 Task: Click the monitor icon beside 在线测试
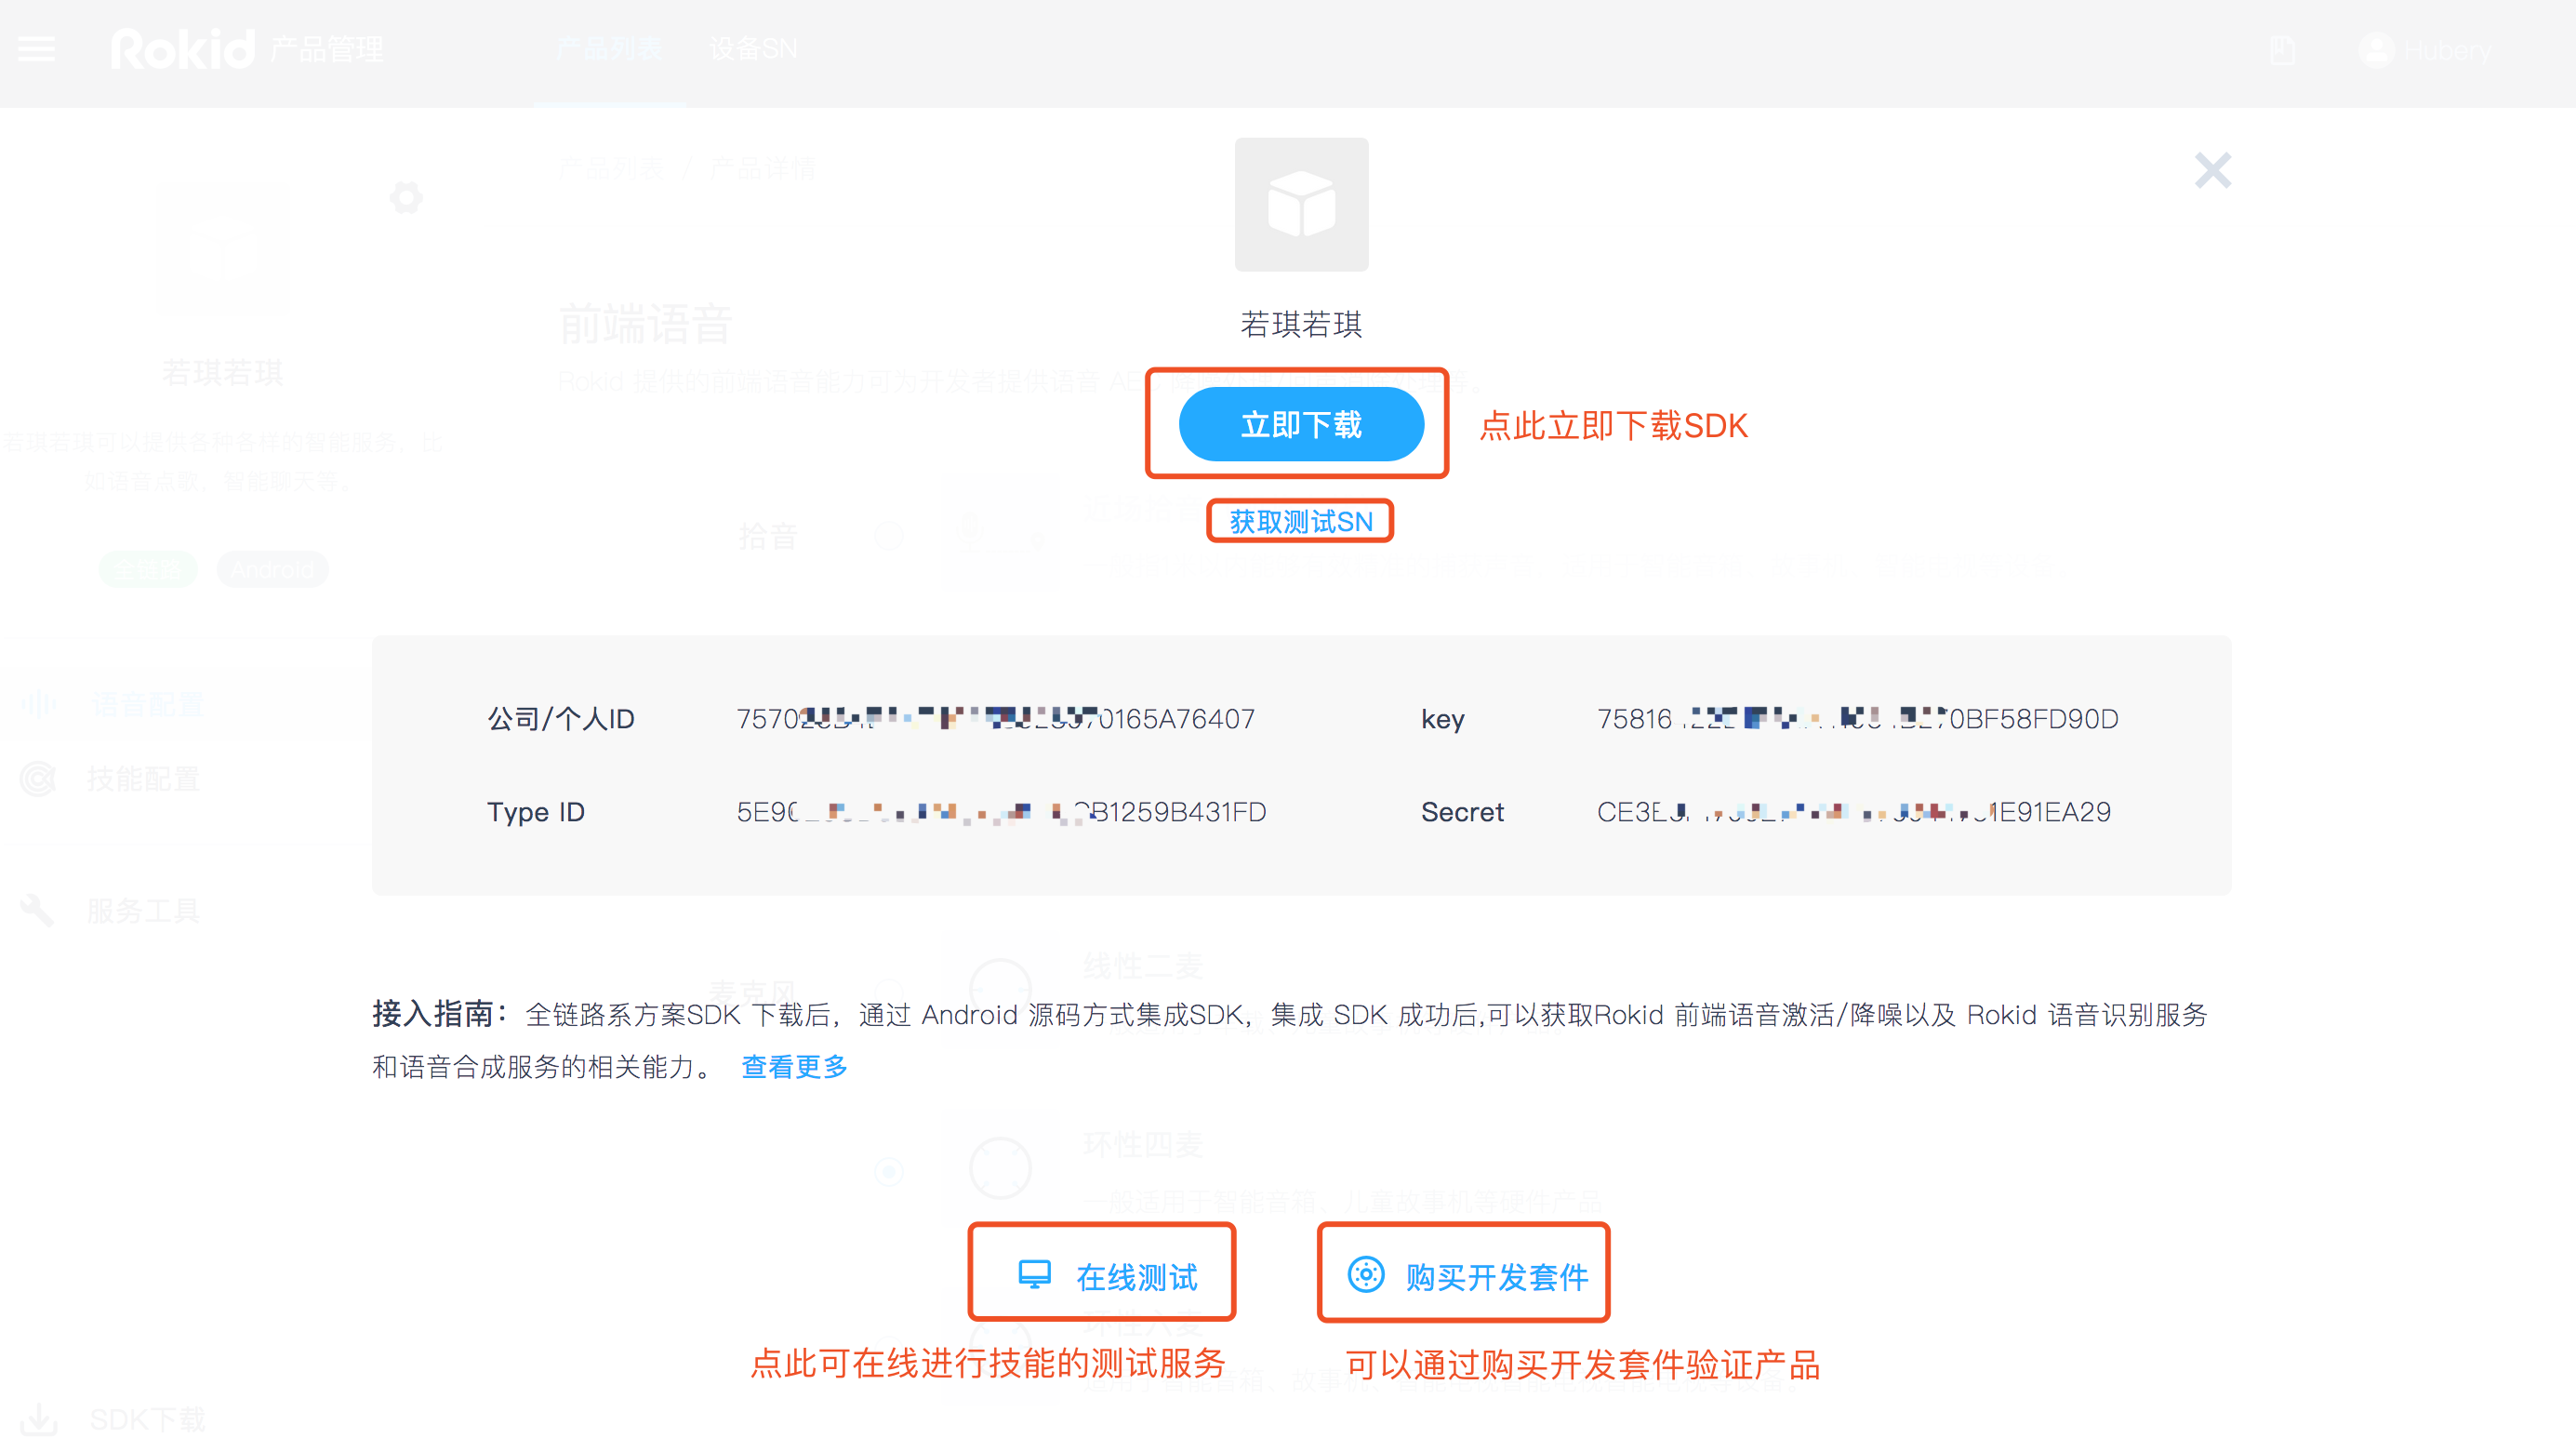coord(1034,1275)
